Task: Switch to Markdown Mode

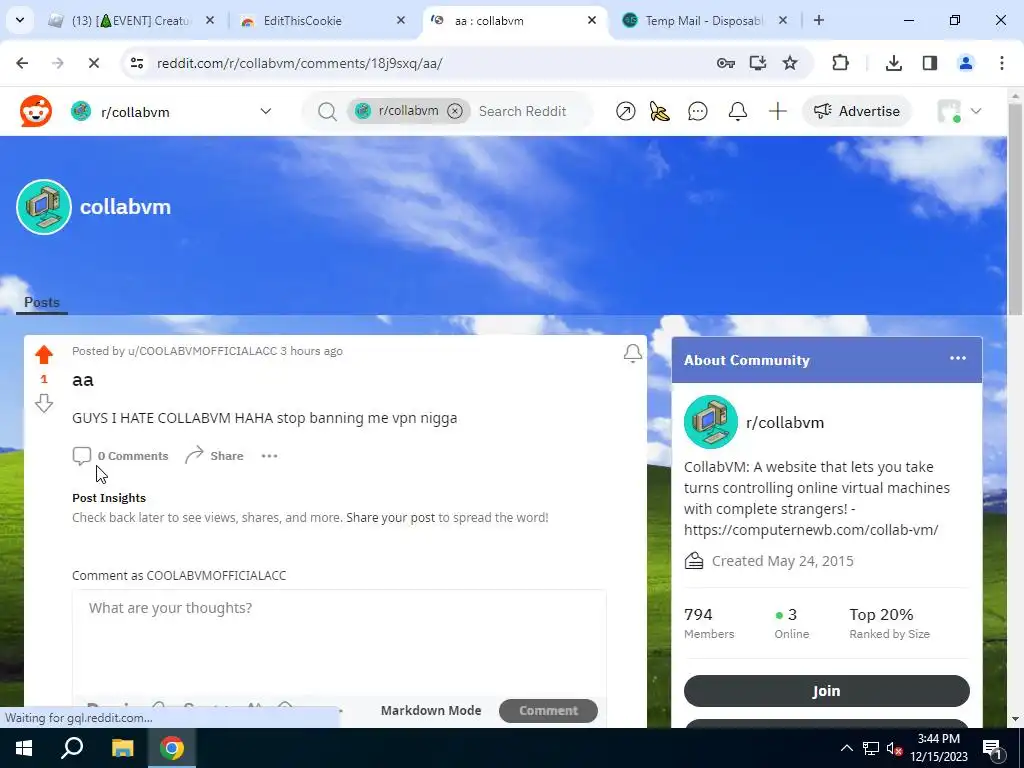Action: (x=431, y=711)
